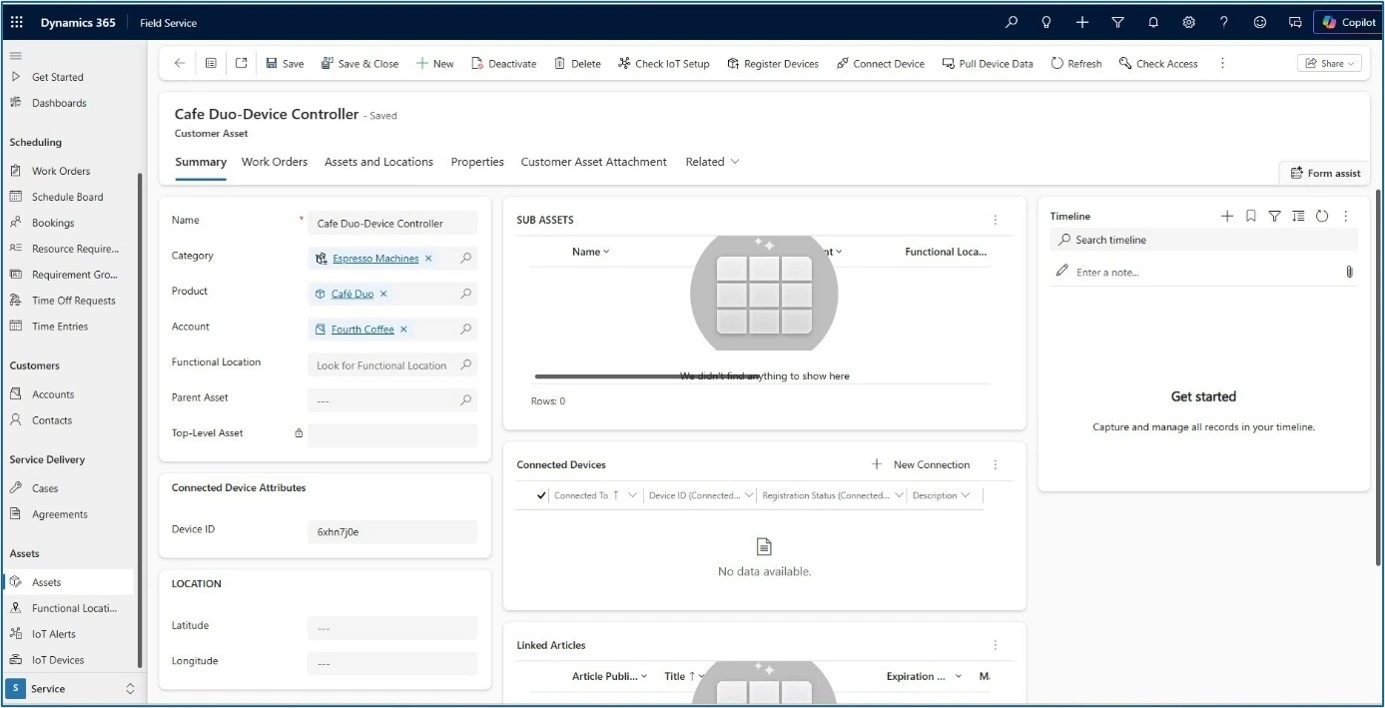Click the help question mark icon
Screen dimensions: 1385x708
[x=1224, y=22]
